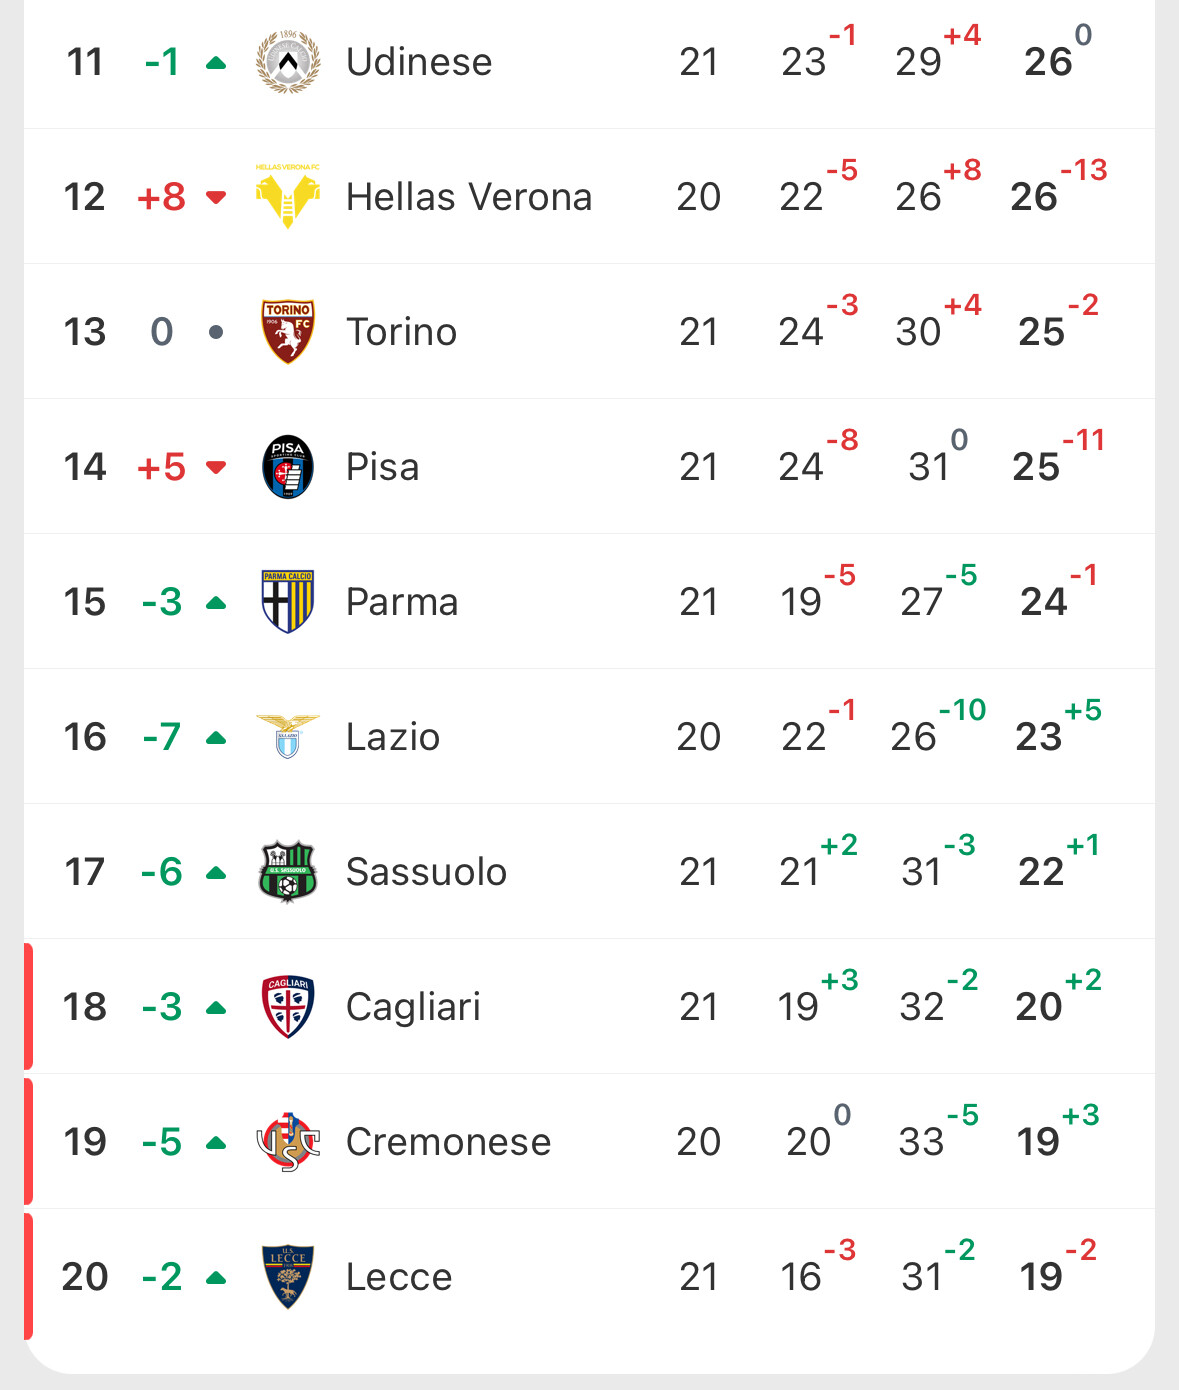Click the Lazio eagle emblem
This screenshot has height=1390, width=1179.
tap(288, 737)
